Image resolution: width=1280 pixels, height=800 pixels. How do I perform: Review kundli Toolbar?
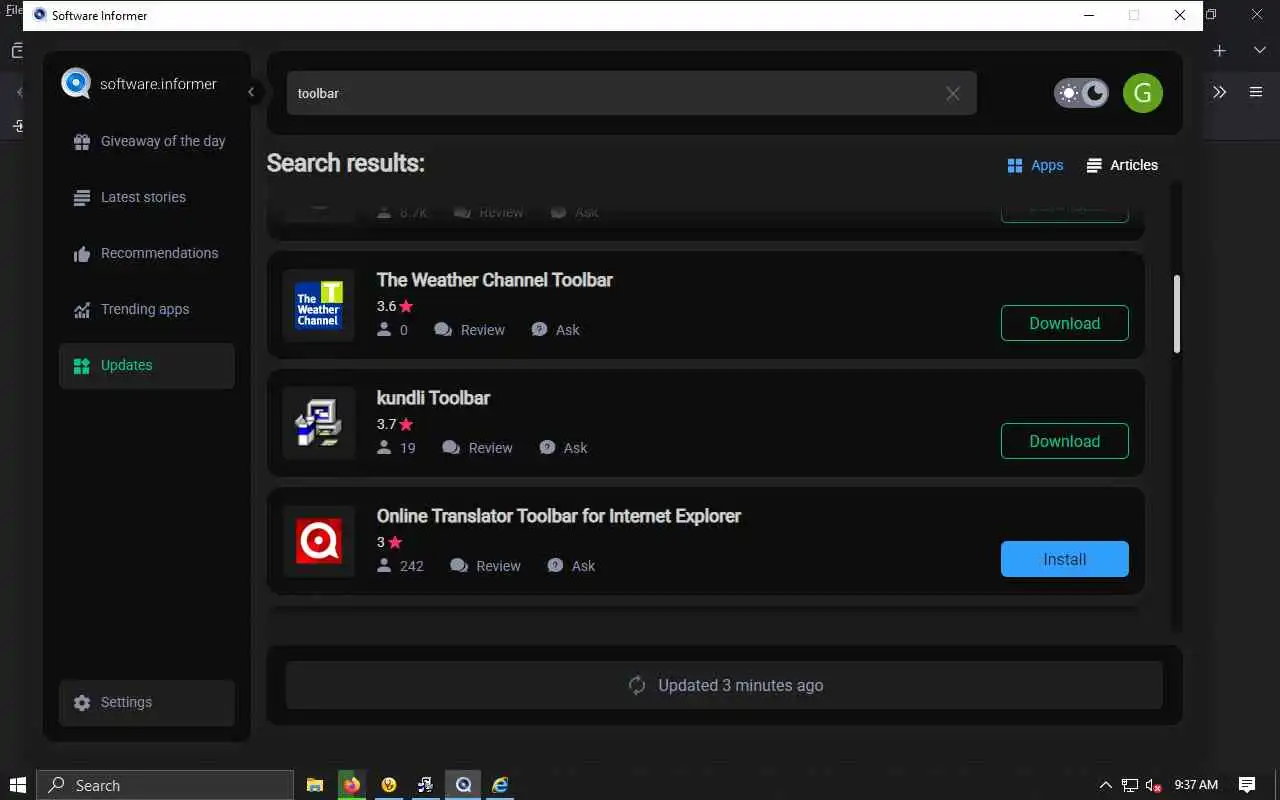[477, 448]
